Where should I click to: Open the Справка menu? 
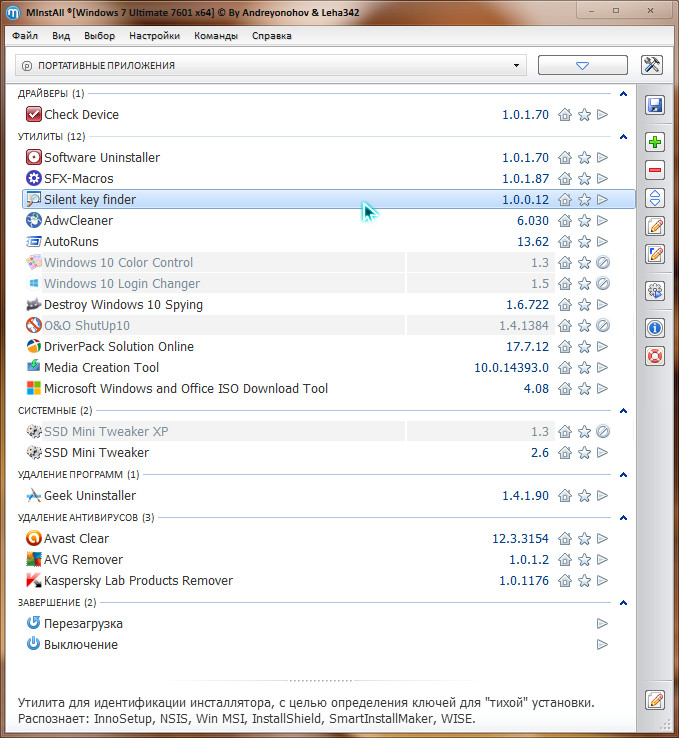(x=272, y=36)
